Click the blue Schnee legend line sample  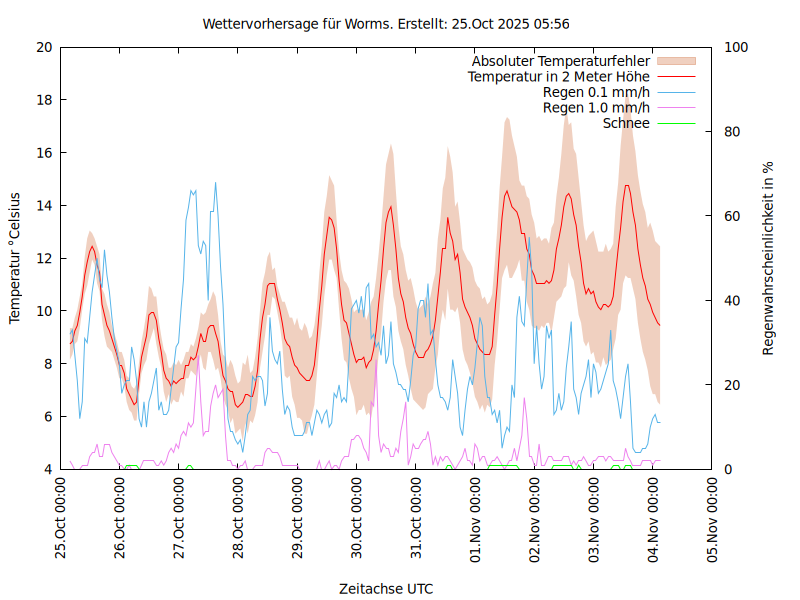[675, 123]
